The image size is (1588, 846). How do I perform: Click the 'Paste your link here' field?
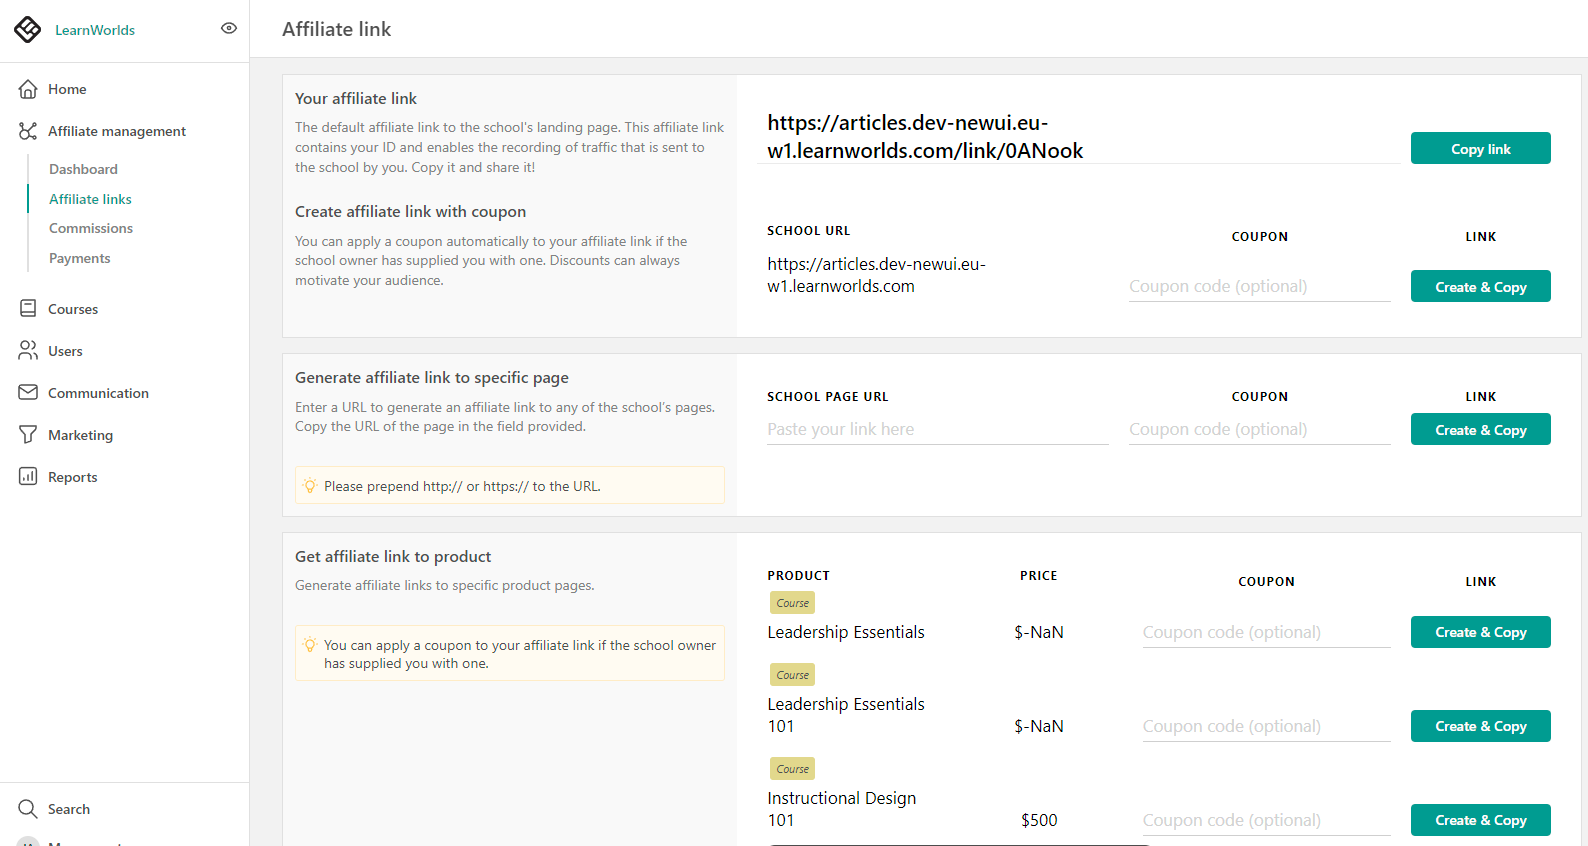pyautogui.click(x=937, y=429)
